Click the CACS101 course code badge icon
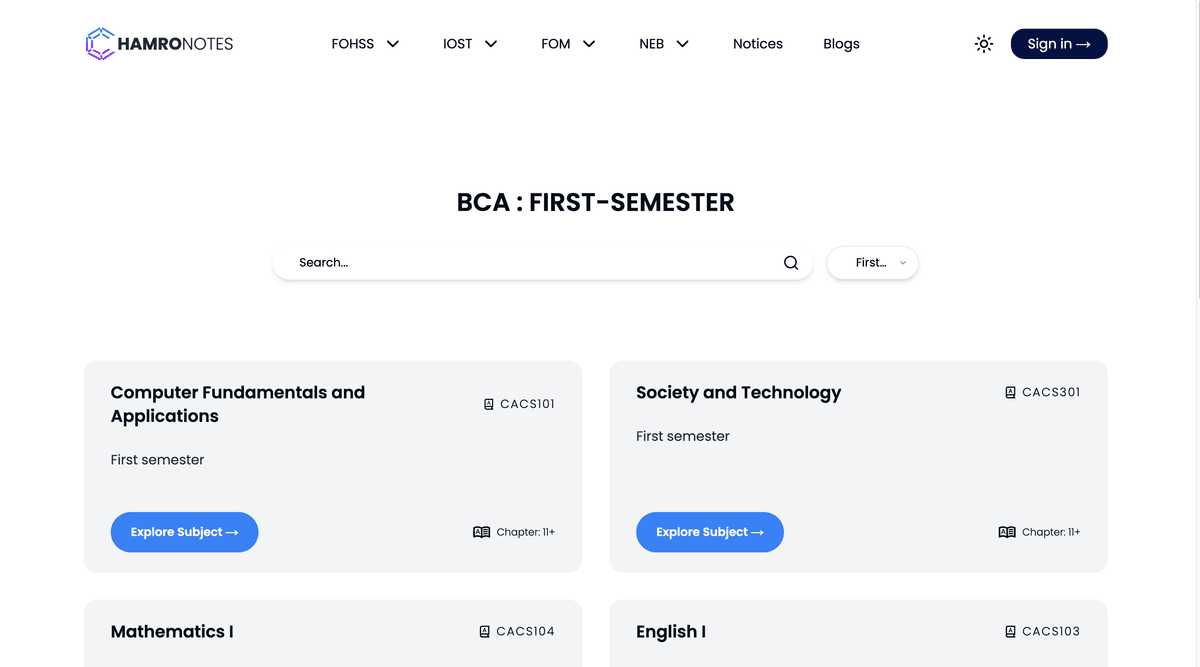The height and width of the screenshot is (667, 1200). click(x=489, y=404)
